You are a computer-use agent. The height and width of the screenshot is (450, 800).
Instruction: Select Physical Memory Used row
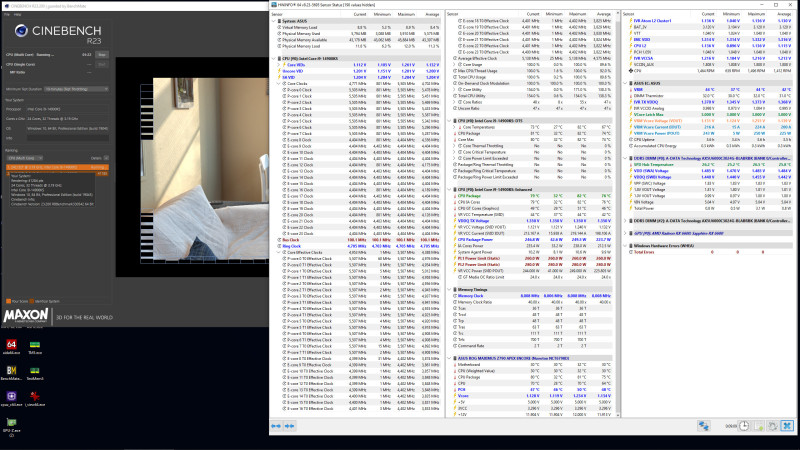(x=357, y=34)
